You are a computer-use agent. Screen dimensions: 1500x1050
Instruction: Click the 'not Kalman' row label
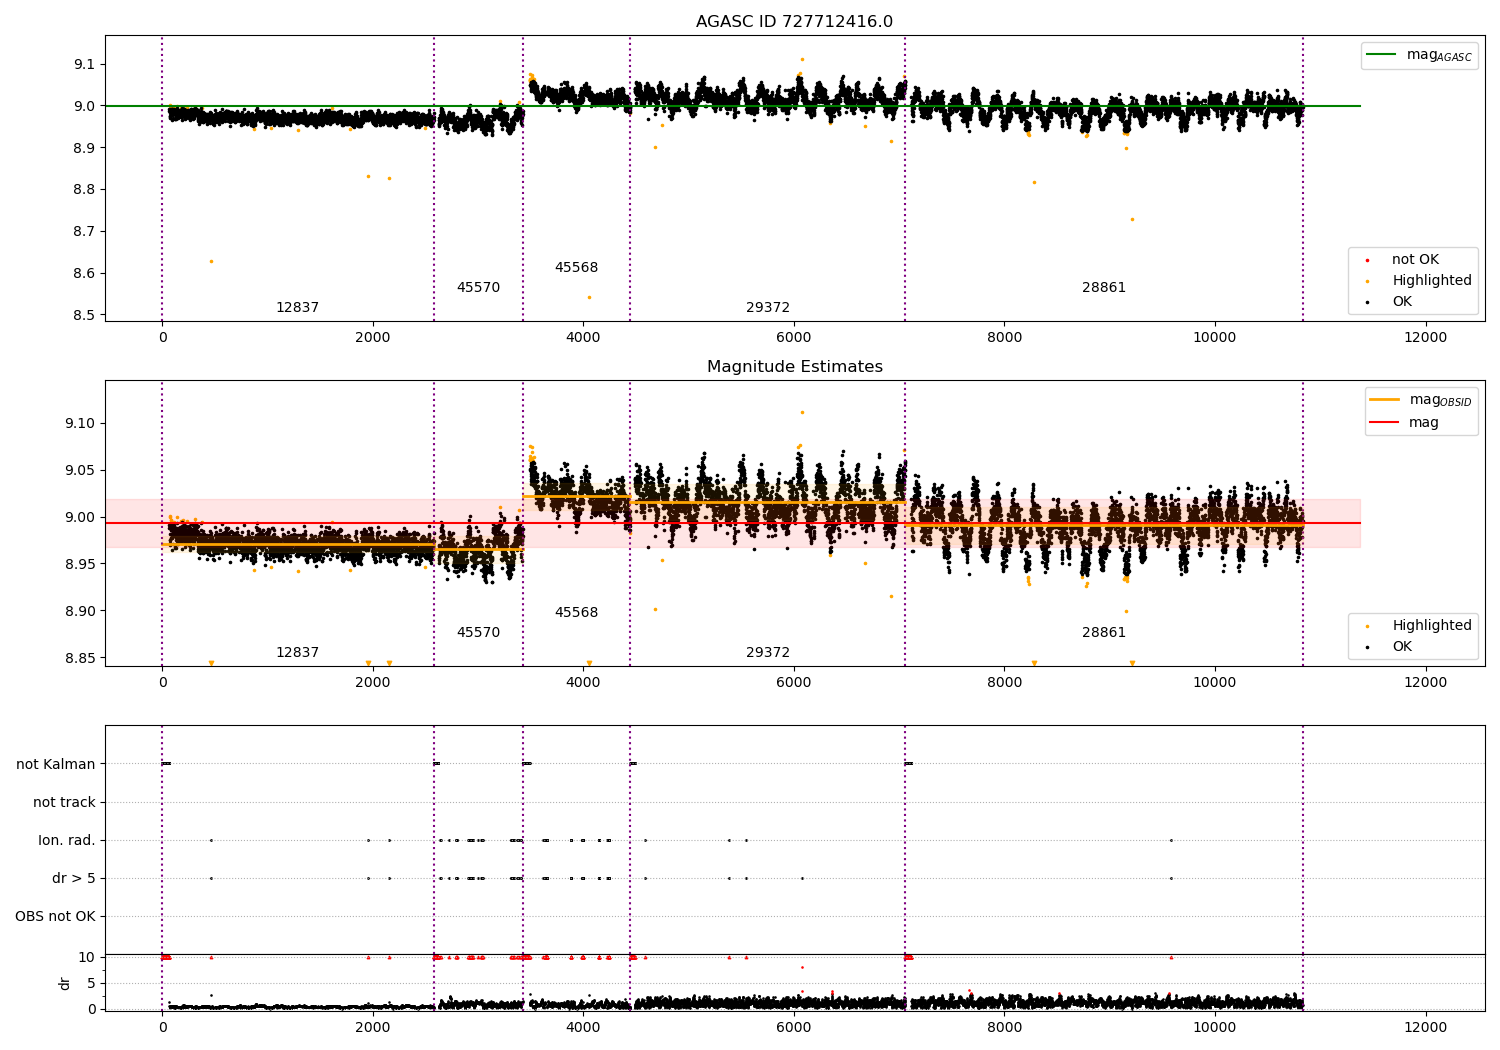click(x=56, y=765)
